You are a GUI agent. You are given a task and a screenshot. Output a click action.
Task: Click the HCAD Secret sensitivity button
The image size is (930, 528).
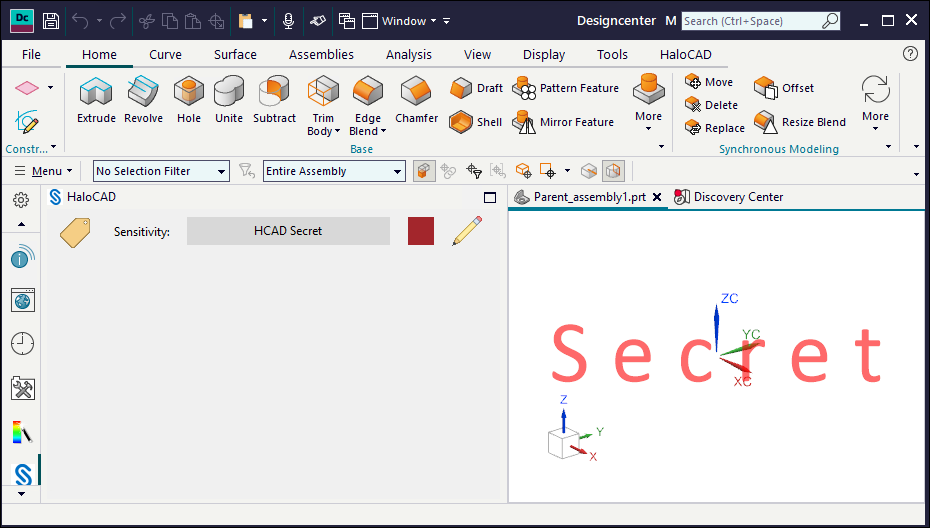click(288, 231)
